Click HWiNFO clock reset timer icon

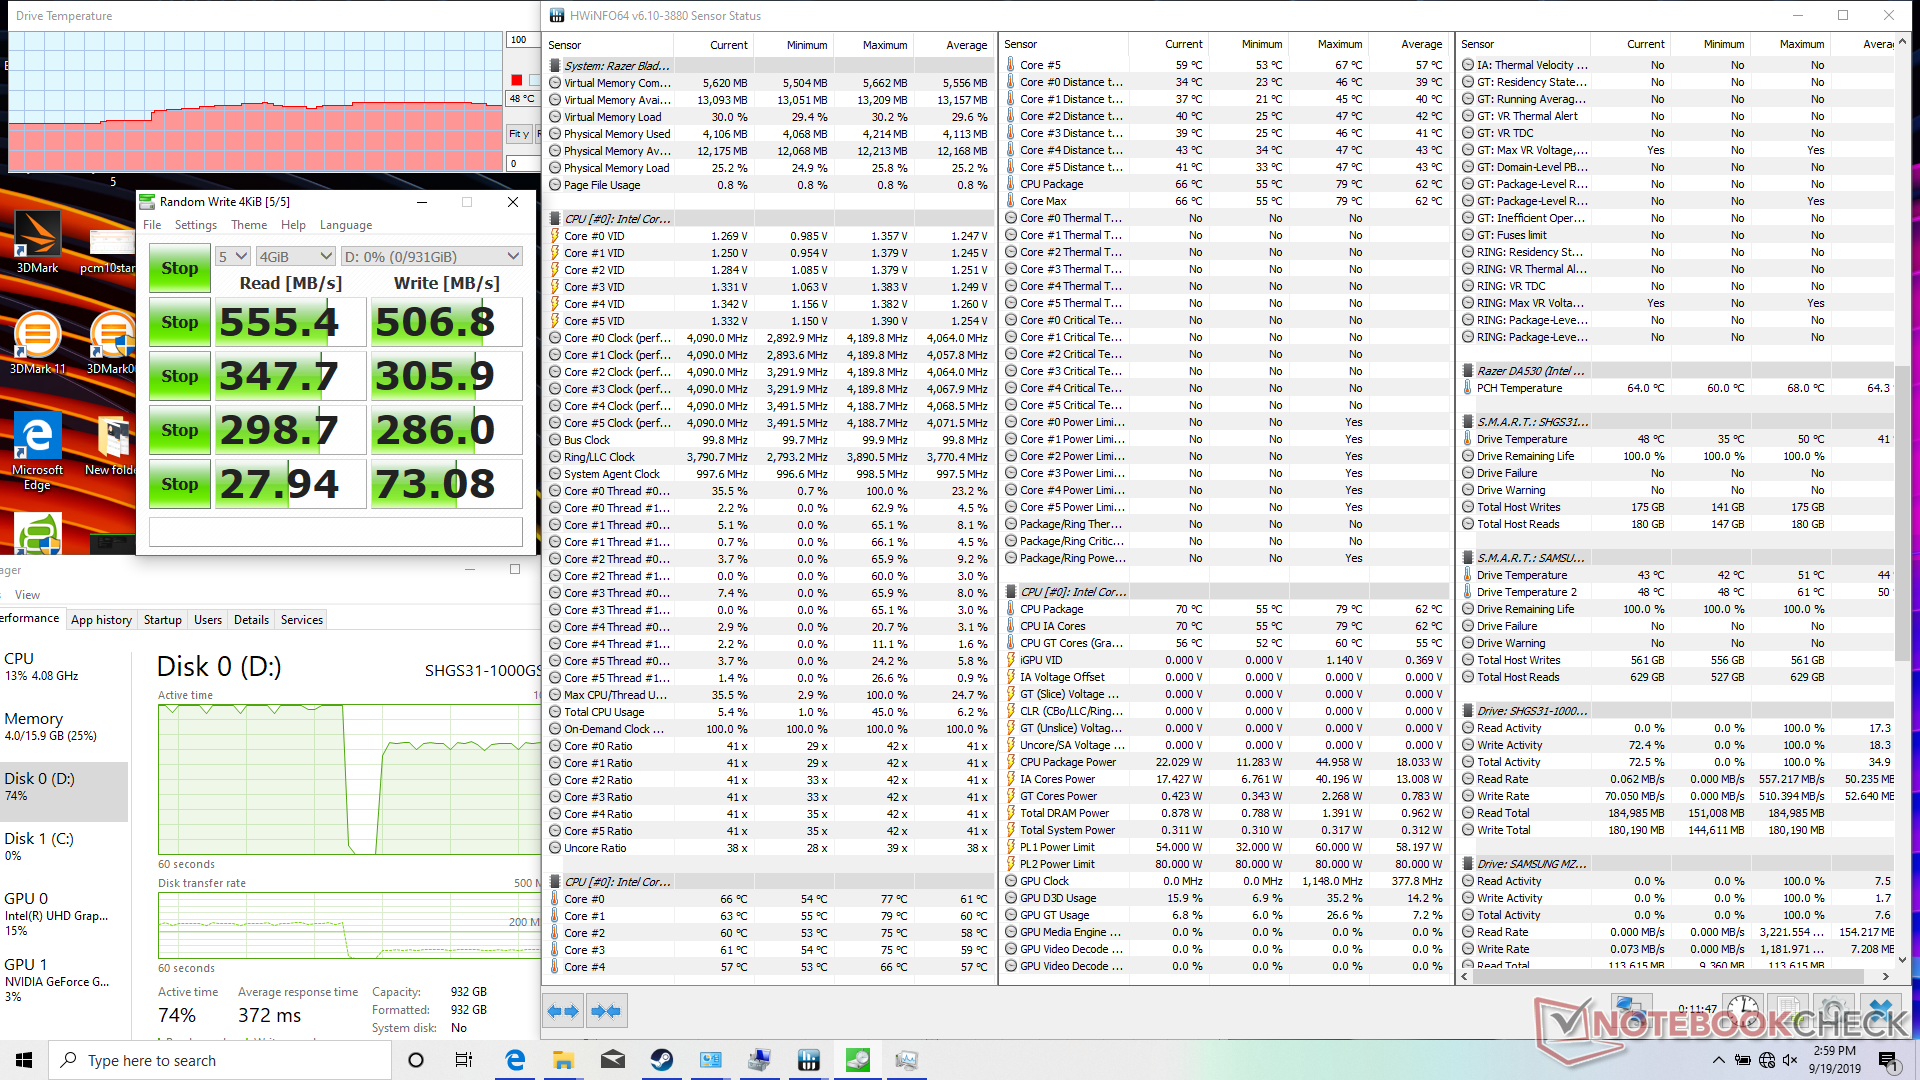click(1744, 1011)
